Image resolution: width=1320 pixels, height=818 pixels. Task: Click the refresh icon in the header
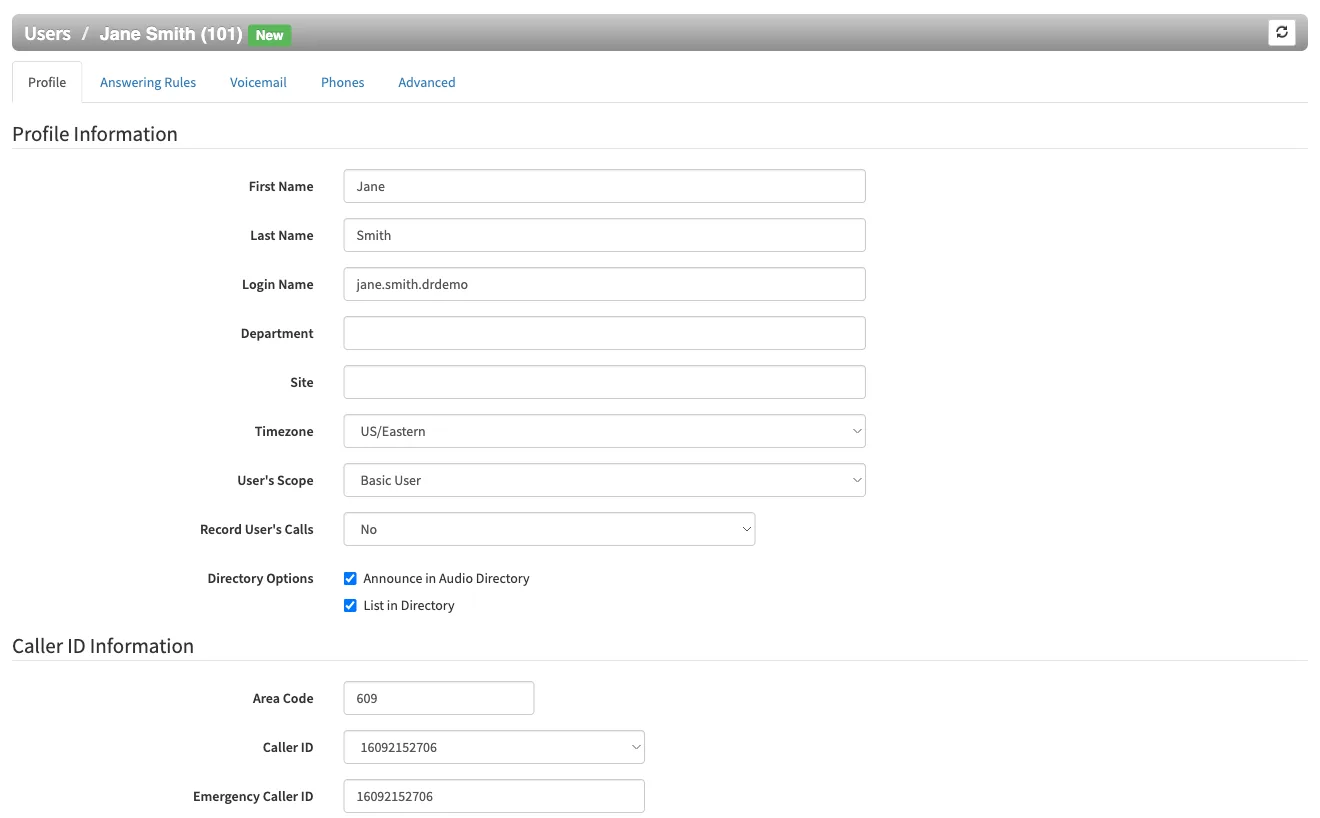click(x=1281, y=32)
